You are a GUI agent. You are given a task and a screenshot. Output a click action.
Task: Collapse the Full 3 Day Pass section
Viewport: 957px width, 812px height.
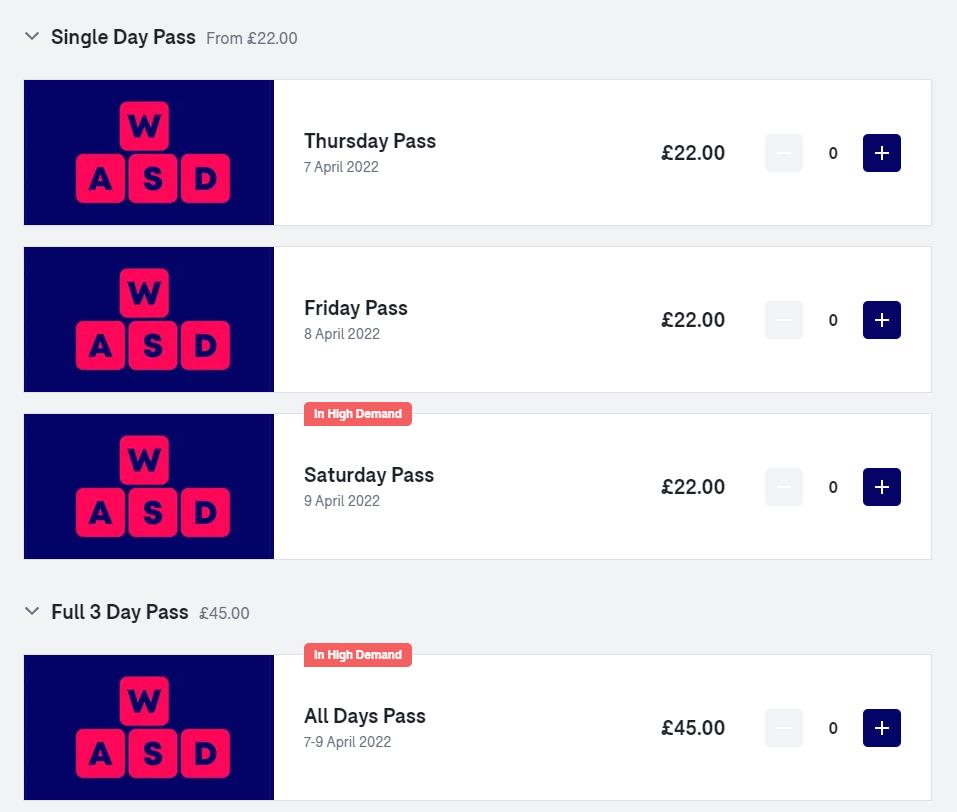pos(32,611)
